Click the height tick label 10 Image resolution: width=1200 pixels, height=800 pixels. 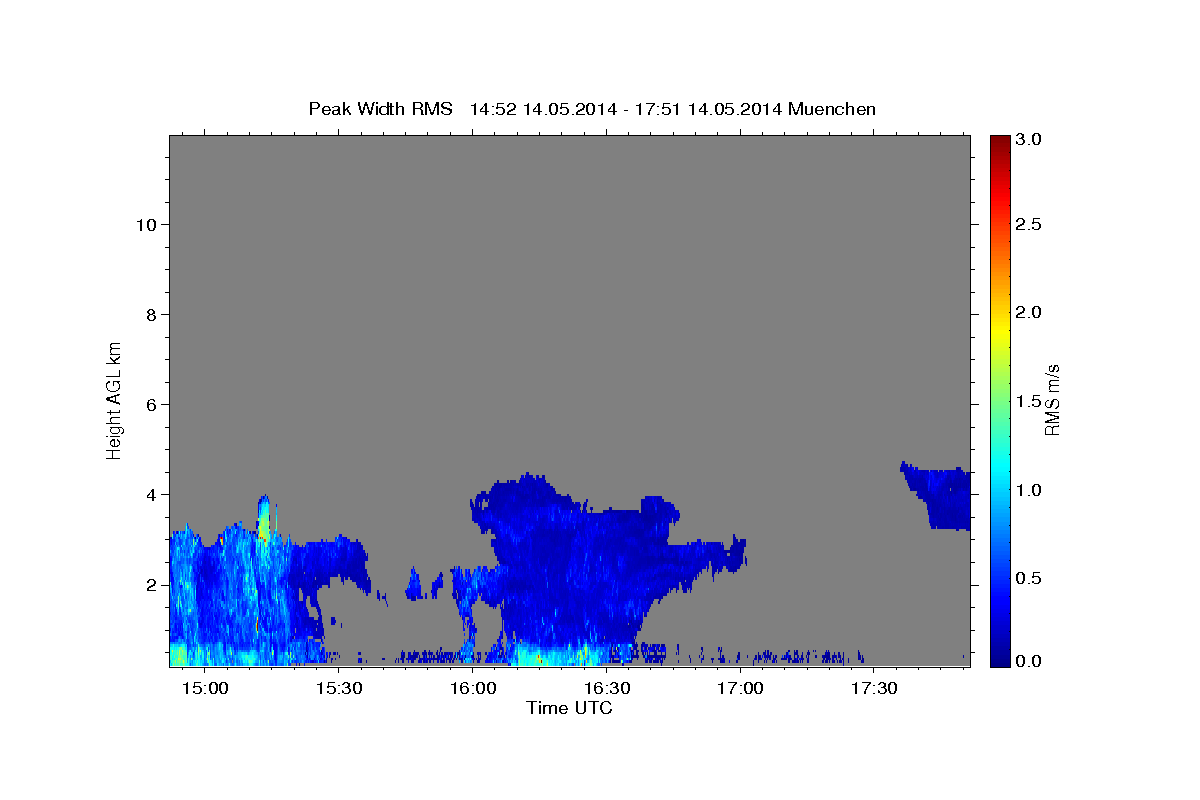click(146, 224)
